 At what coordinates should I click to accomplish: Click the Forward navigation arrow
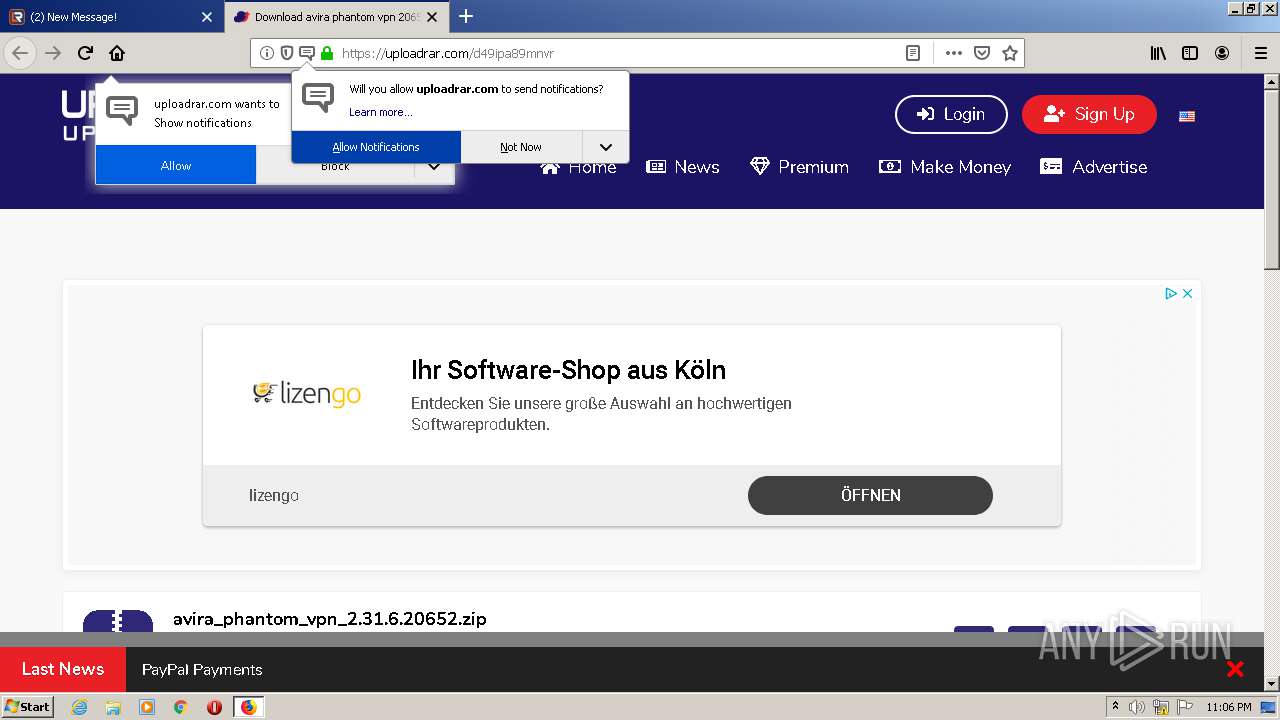(x=53, y=53)
